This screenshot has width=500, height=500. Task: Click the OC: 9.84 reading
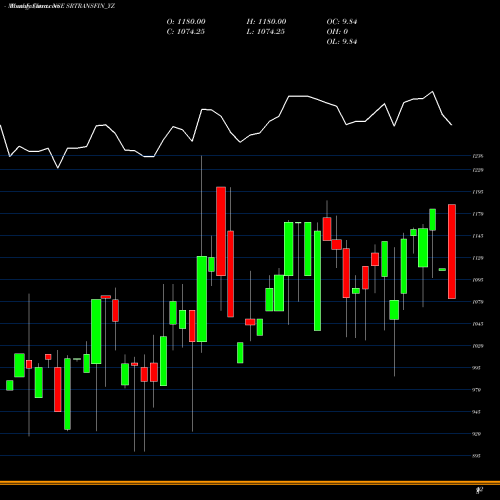[342, 22]
